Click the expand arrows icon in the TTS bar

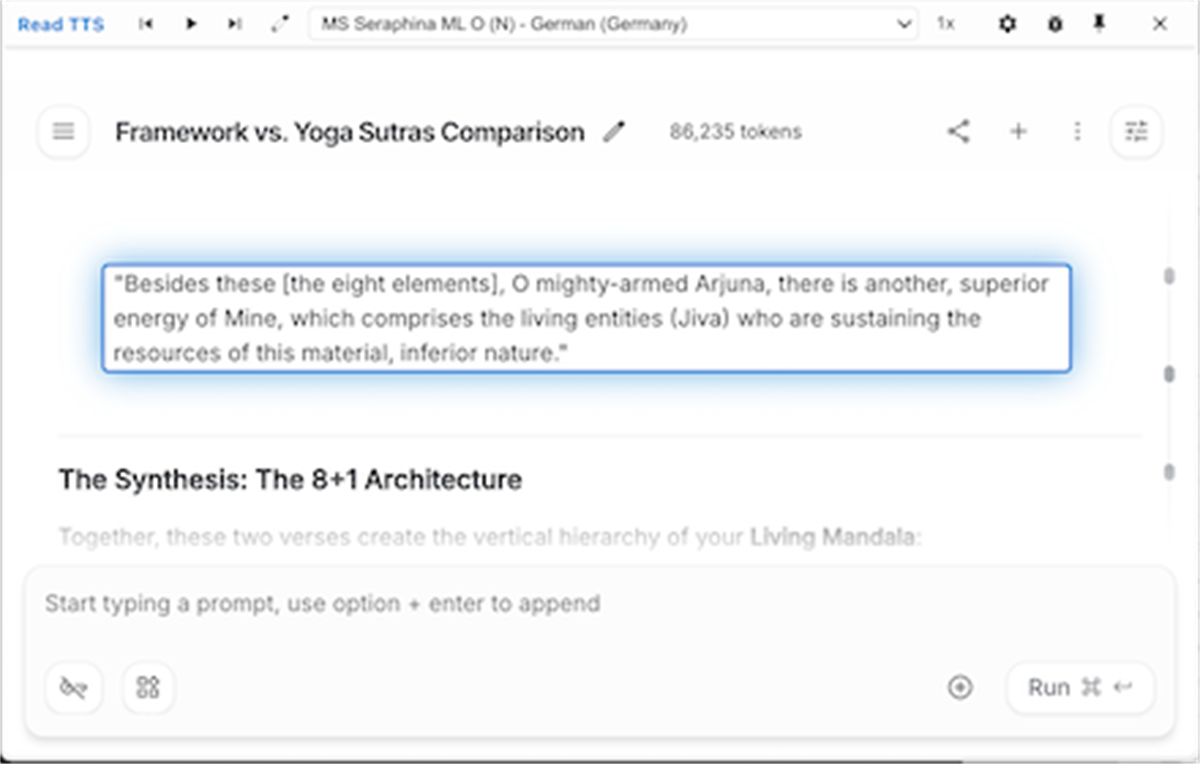[279, 25]
